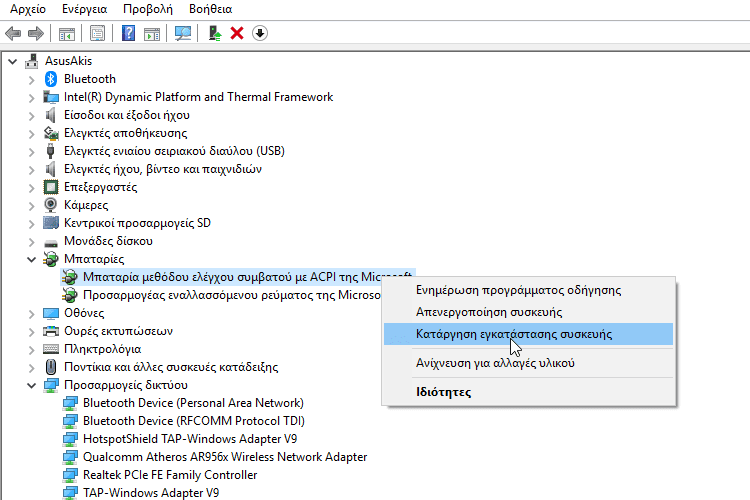Screen dimensions: 750x500
Task: Toggle the action pane toolbar icon
Action: 152,33
